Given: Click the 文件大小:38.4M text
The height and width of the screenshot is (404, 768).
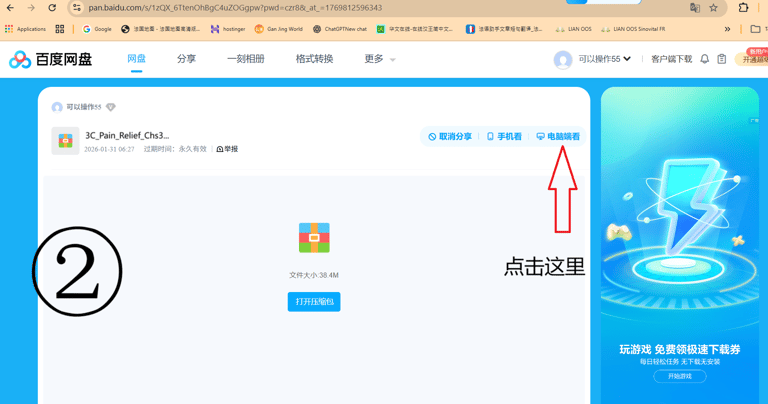Looking at the screenshot, I should tap(314, 275).
